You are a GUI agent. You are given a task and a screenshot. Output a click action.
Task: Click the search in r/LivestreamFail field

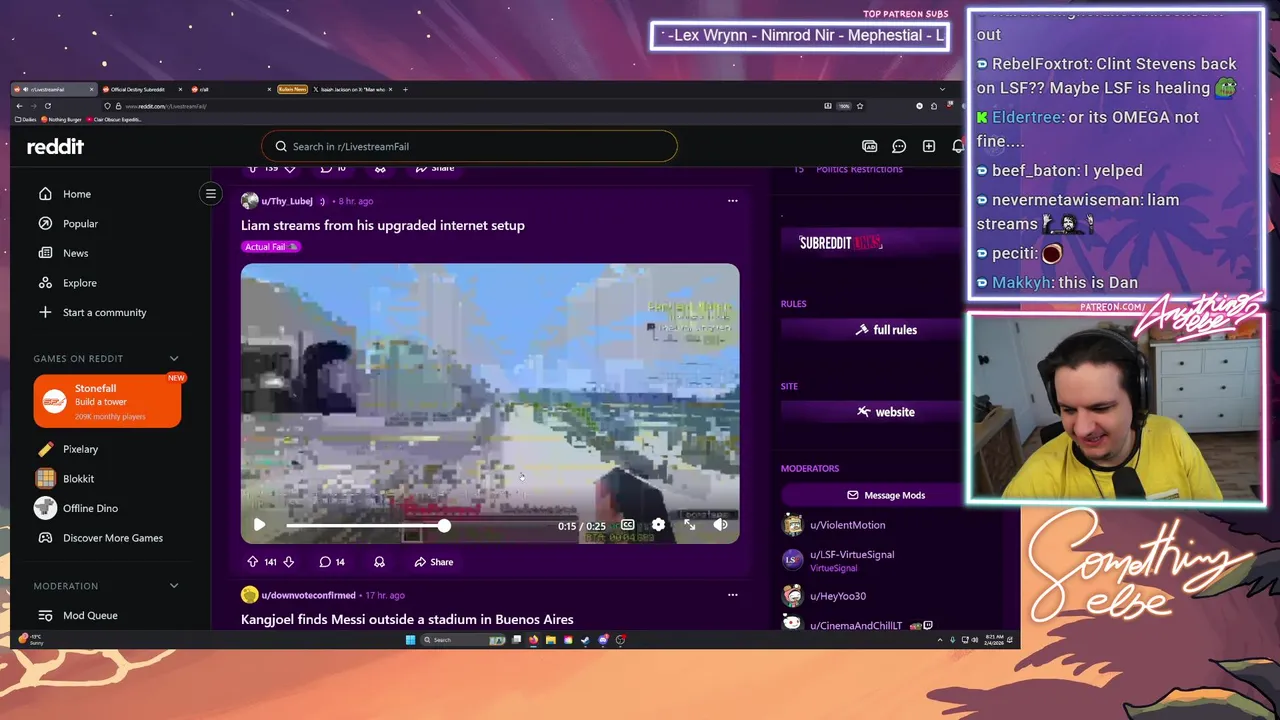[469, 146]
